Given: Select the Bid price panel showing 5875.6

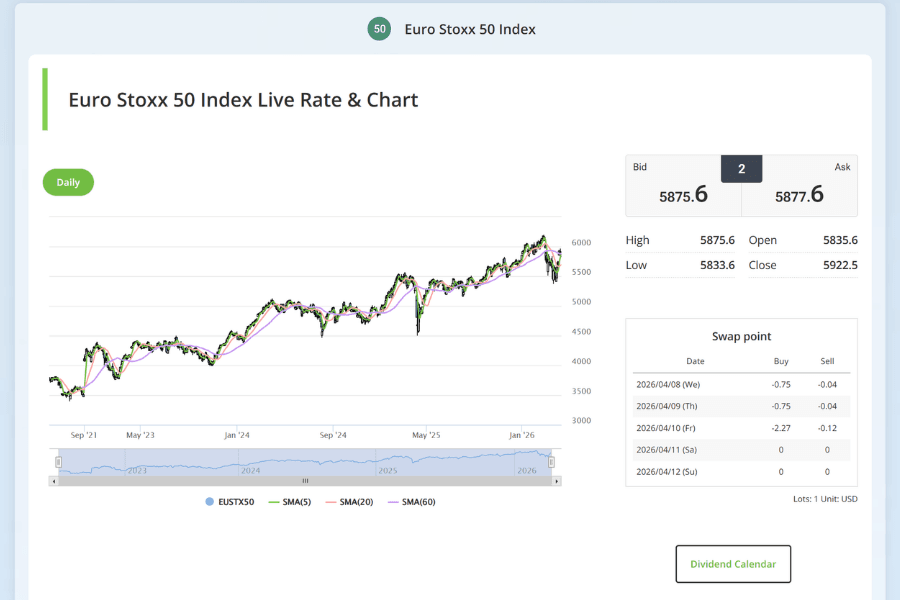Looking at the screenshot, I should point(682,186).
